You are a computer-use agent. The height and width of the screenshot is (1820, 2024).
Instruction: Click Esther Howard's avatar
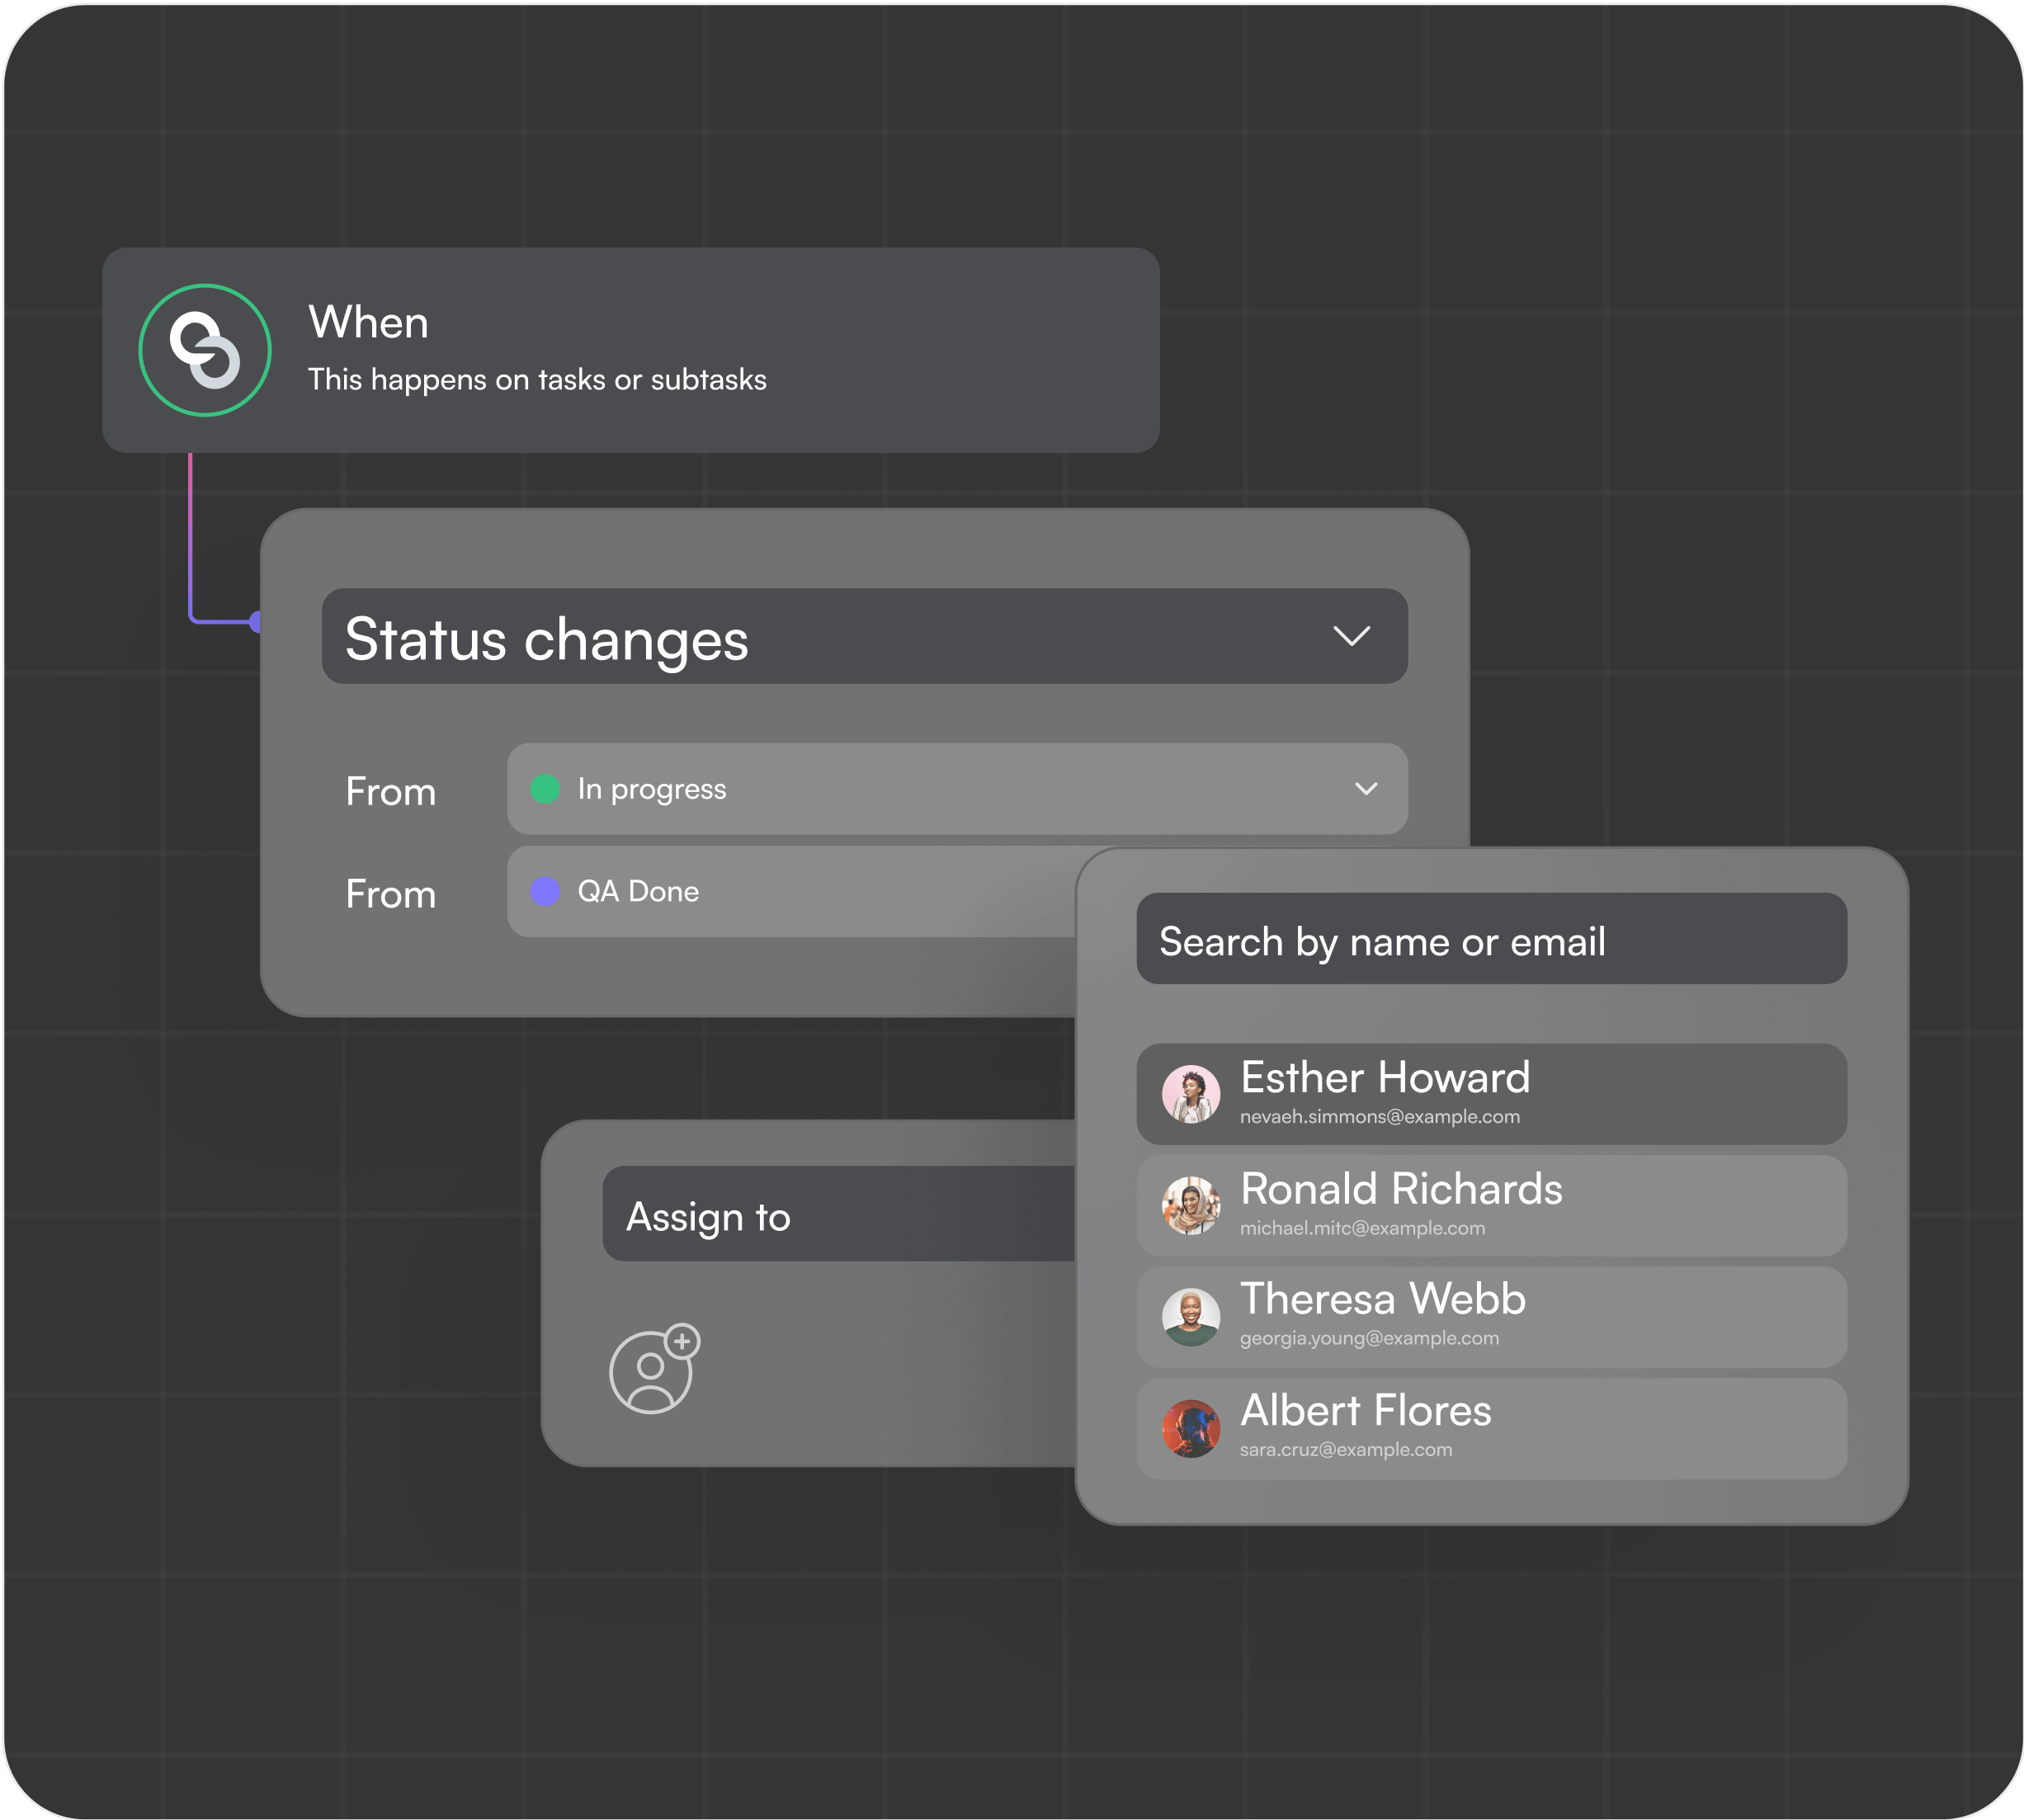[x=1190, y=1094]
